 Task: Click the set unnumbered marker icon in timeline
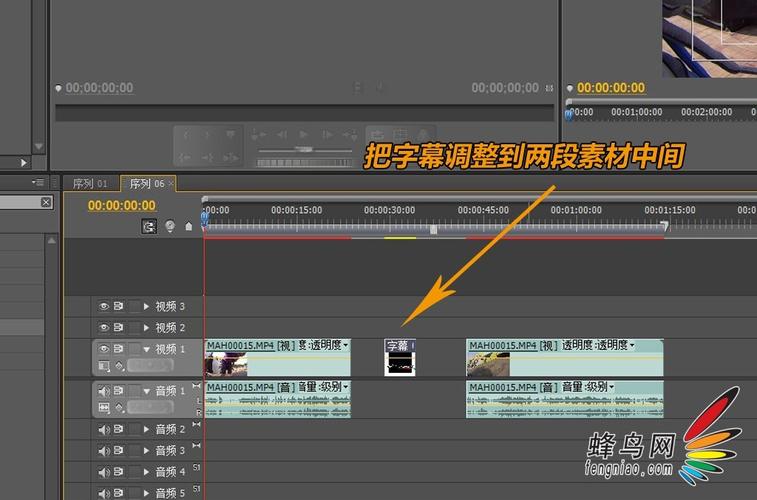tap(188, 227)
